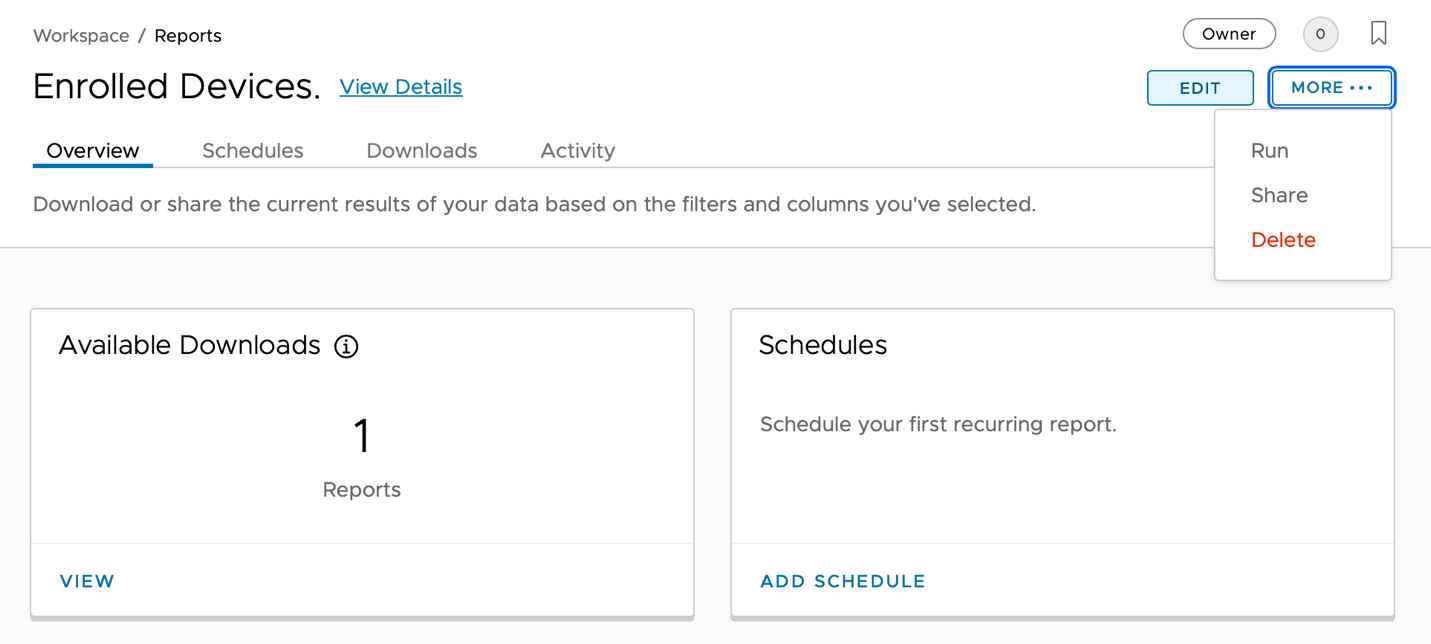Open the info tooltip beside Available Downloads
The height and width of the screenshot is (644, 1431).
(346, 346)
